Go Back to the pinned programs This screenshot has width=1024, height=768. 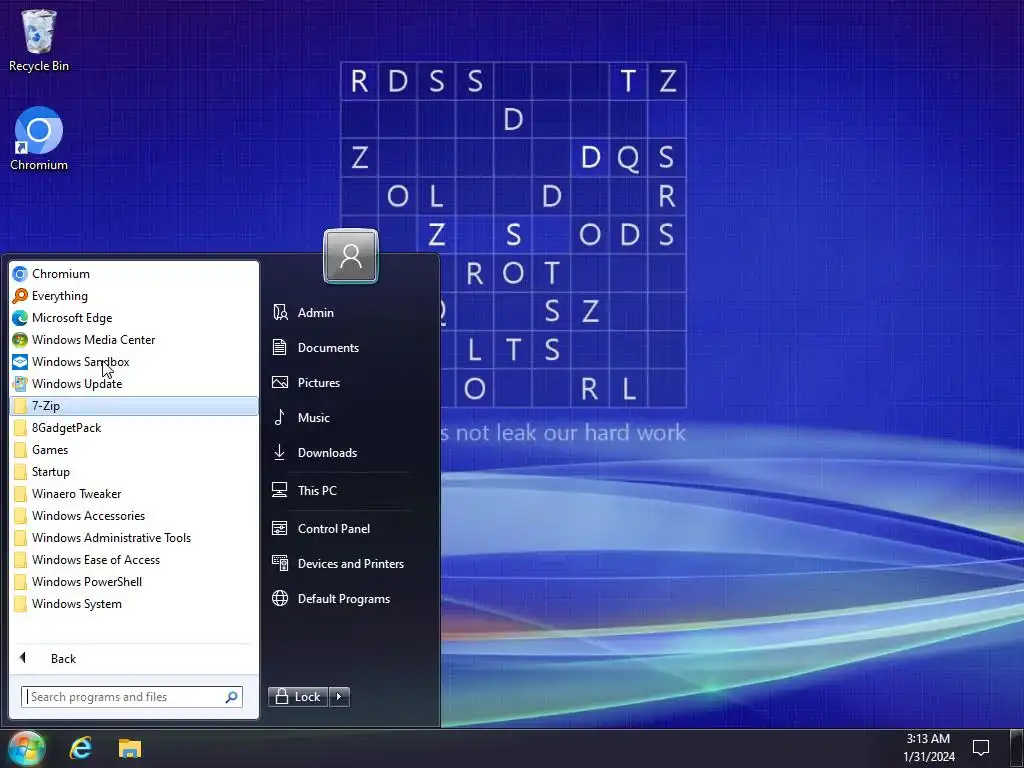click(x=134, y=658)
